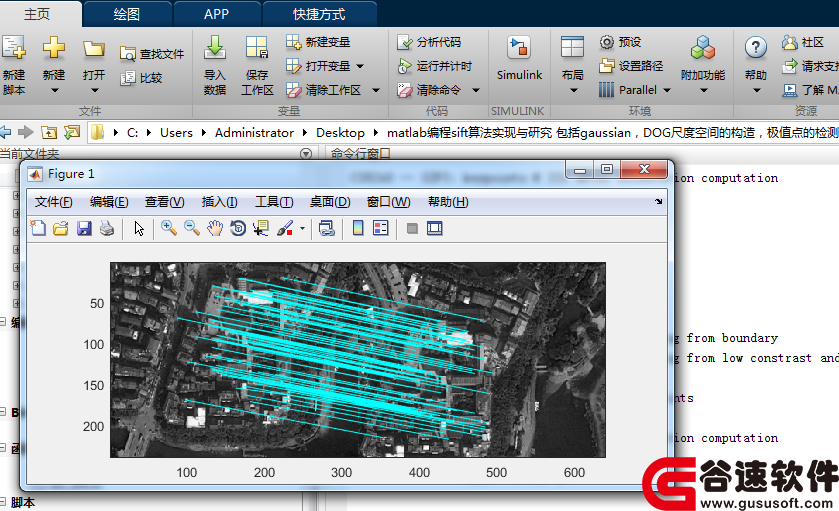Expand the Parallel dropdown arrow
This screenshot has height=511, width=839.
pyautogui.click(x=667, y=90)
